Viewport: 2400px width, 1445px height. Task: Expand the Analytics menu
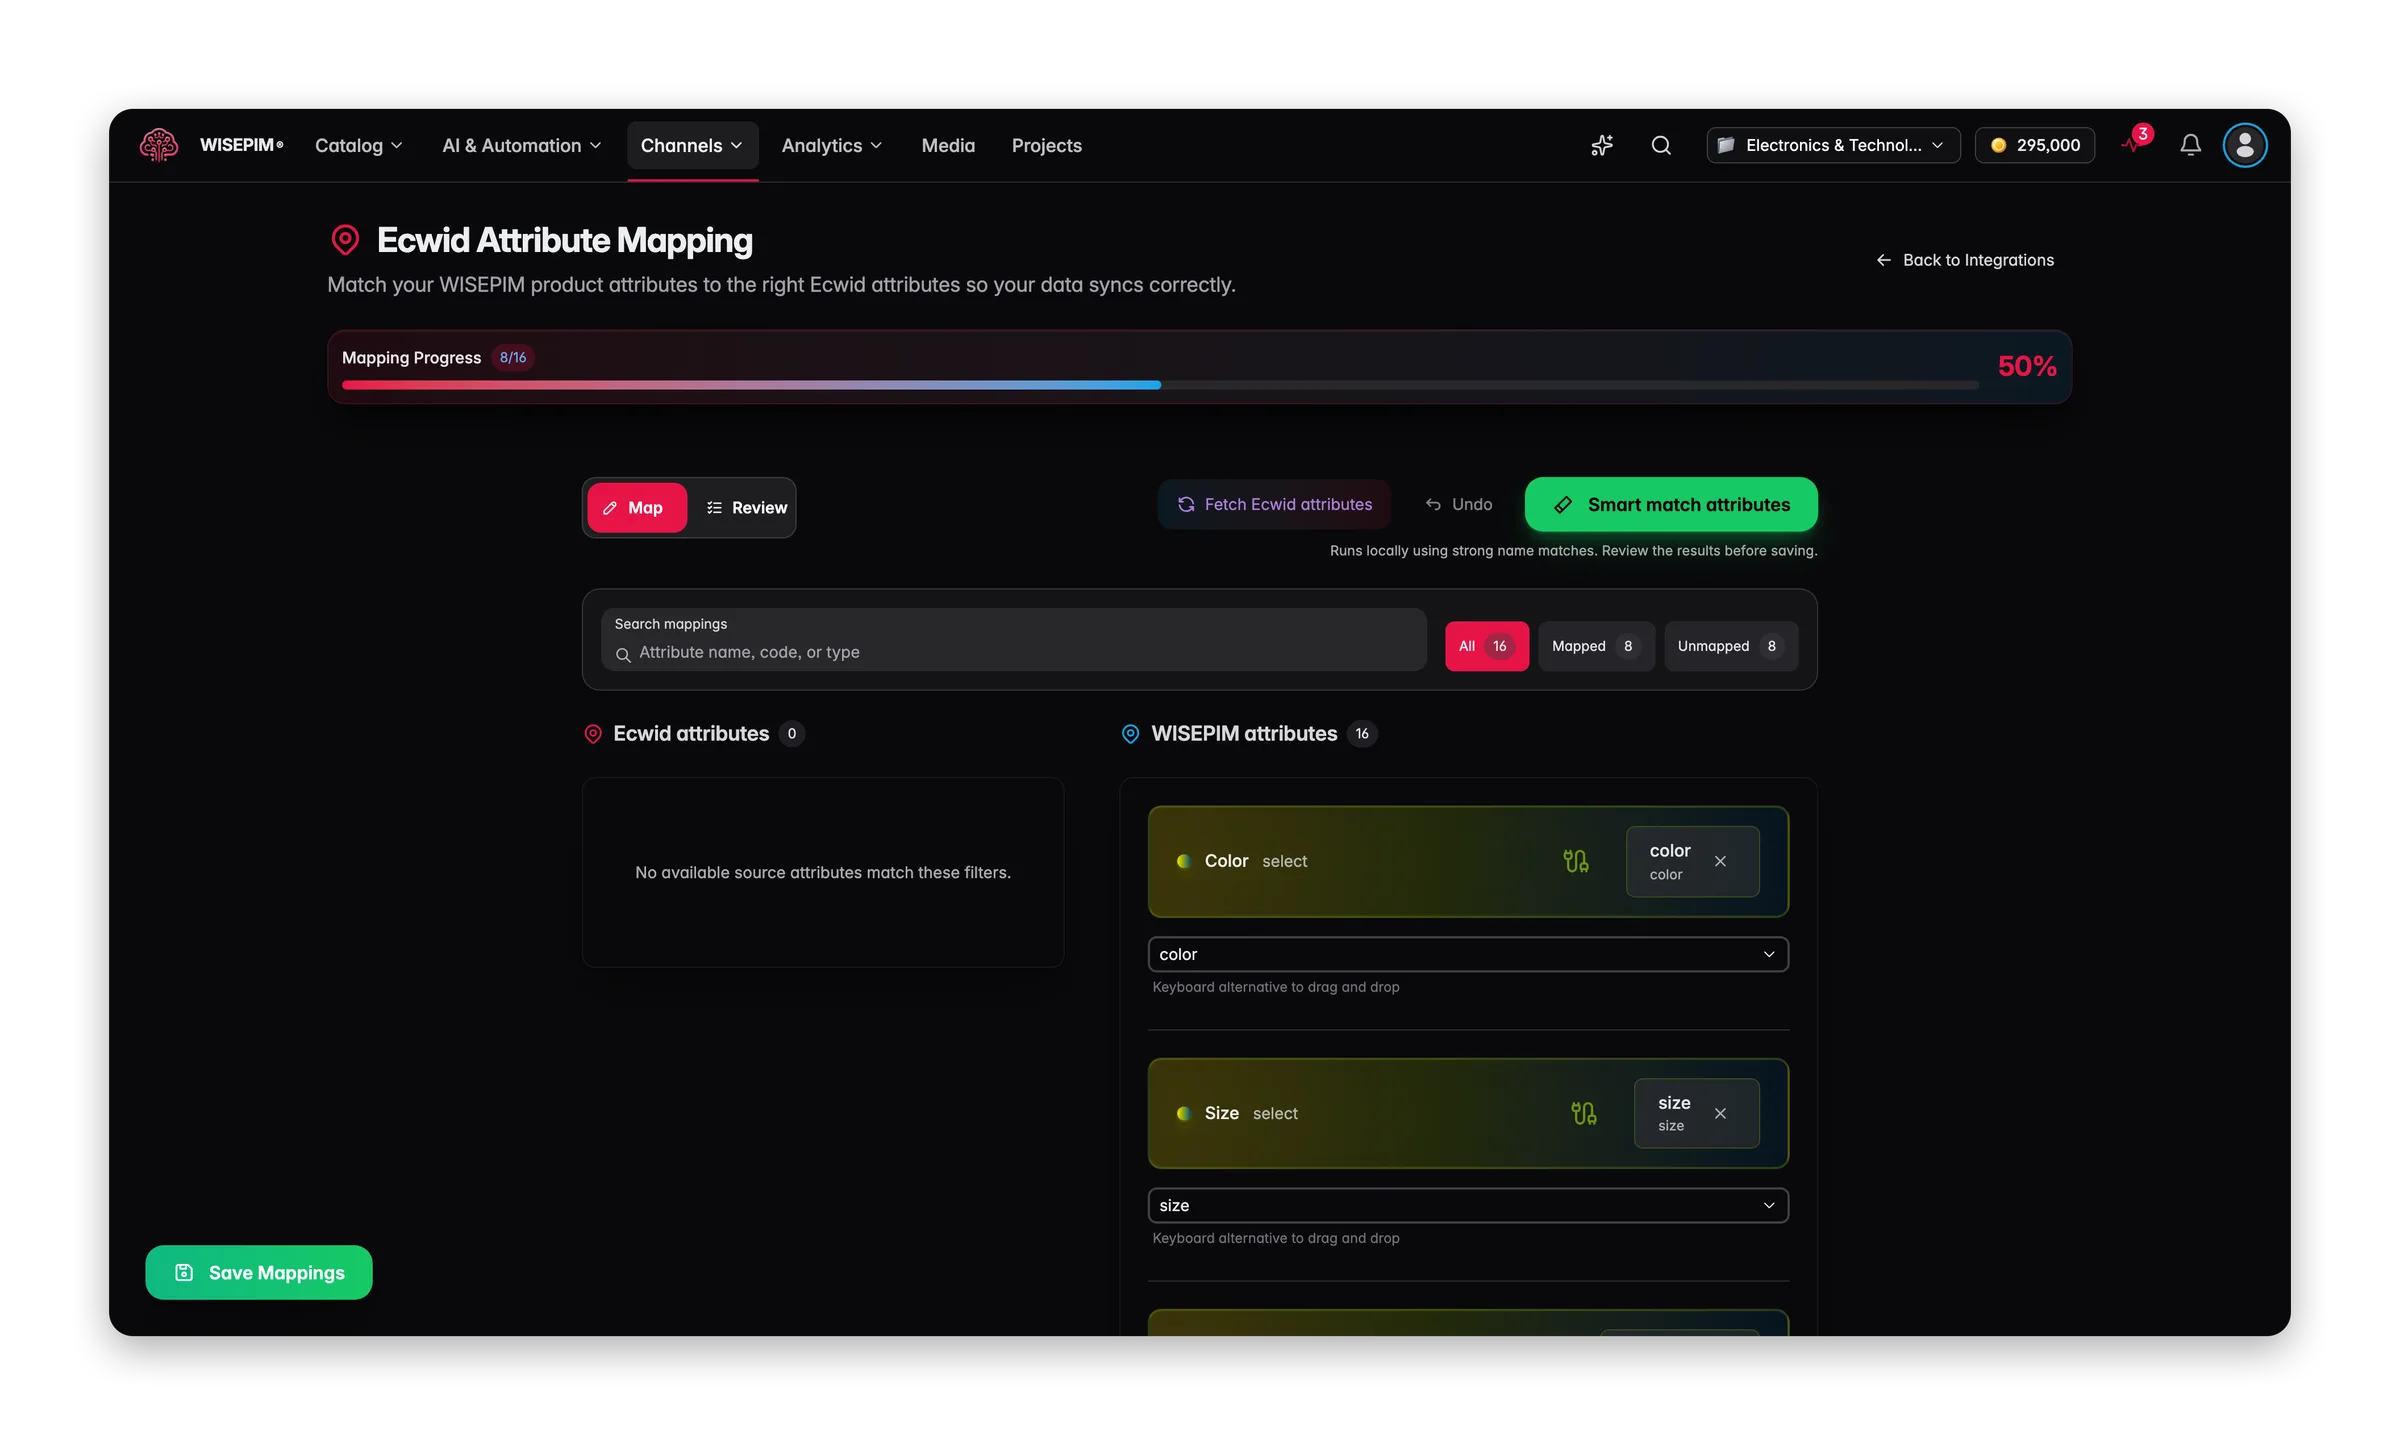(x=832, y=146)
